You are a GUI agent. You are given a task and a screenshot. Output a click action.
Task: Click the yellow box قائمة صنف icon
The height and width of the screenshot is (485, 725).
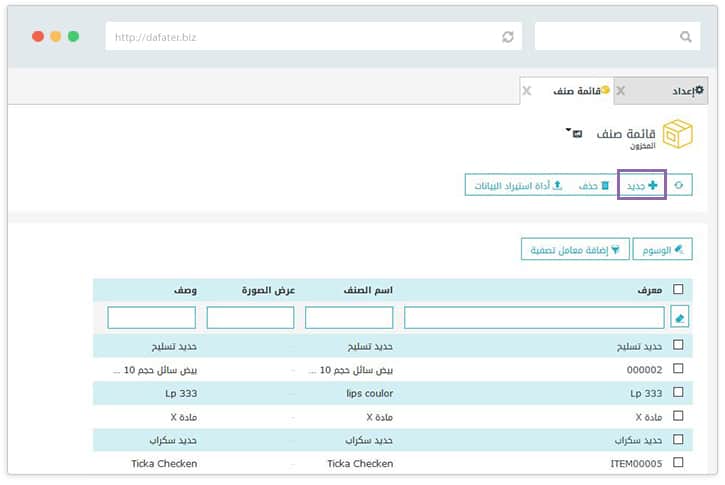click(679, 135)
